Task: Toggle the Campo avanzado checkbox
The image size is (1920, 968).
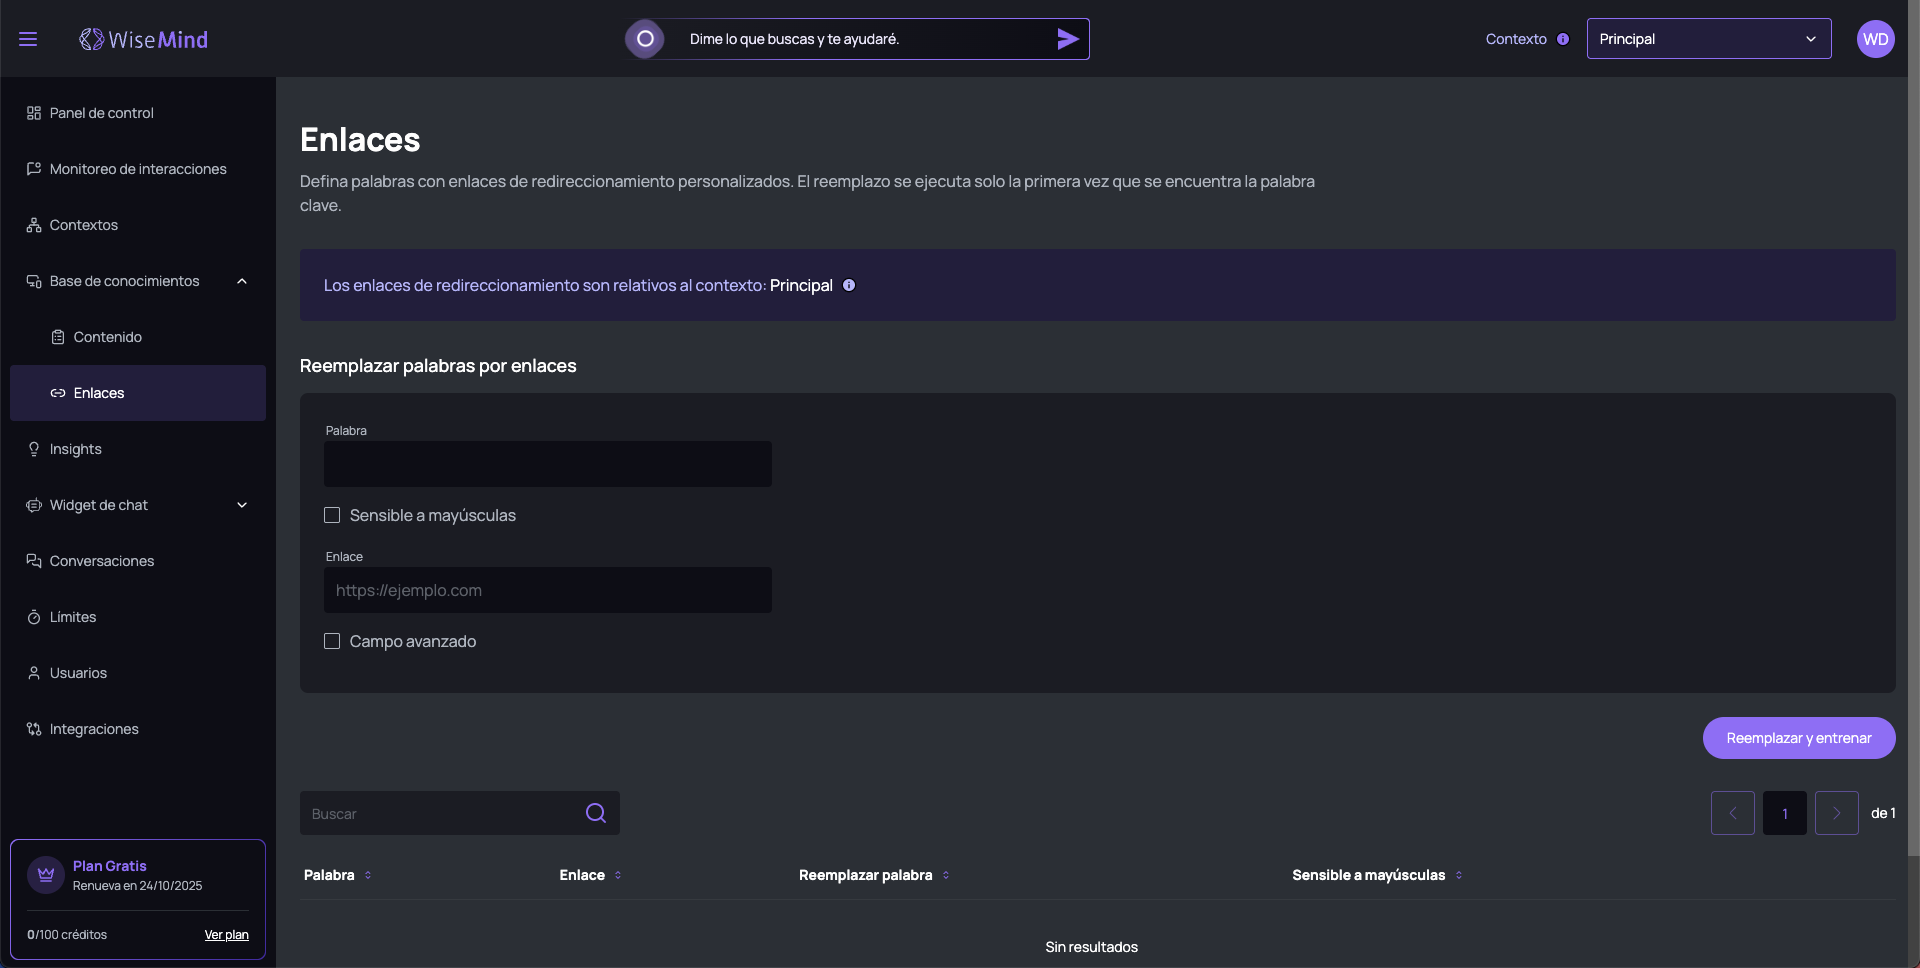Action: coord(332,641)
